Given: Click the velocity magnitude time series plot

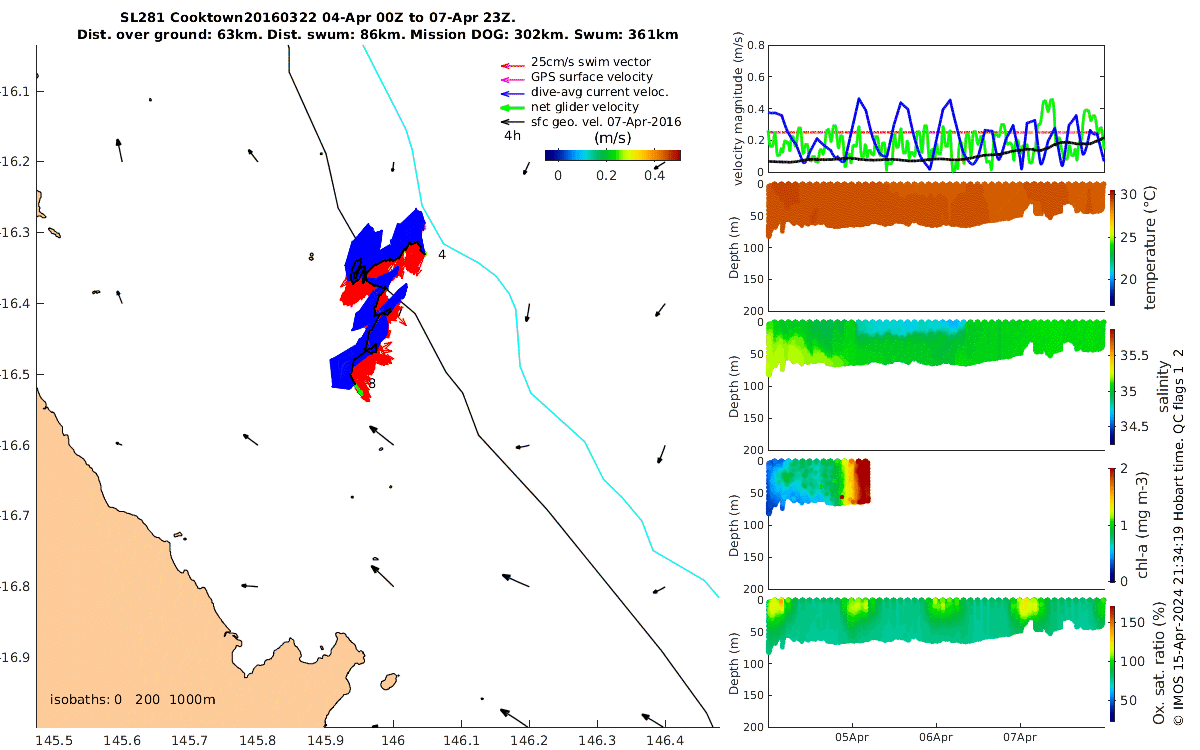Looking at the screenshot, I should point(936,108).
